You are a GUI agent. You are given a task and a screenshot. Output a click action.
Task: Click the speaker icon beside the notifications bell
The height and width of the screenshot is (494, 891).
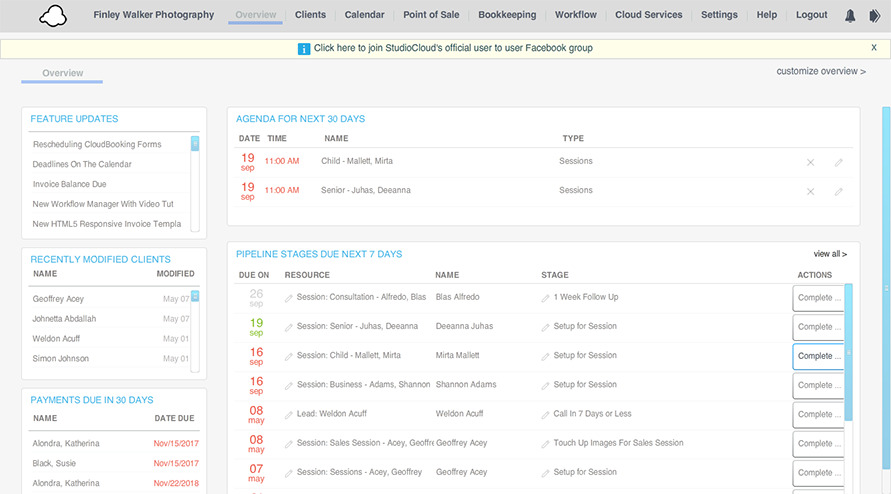point(875,15)
